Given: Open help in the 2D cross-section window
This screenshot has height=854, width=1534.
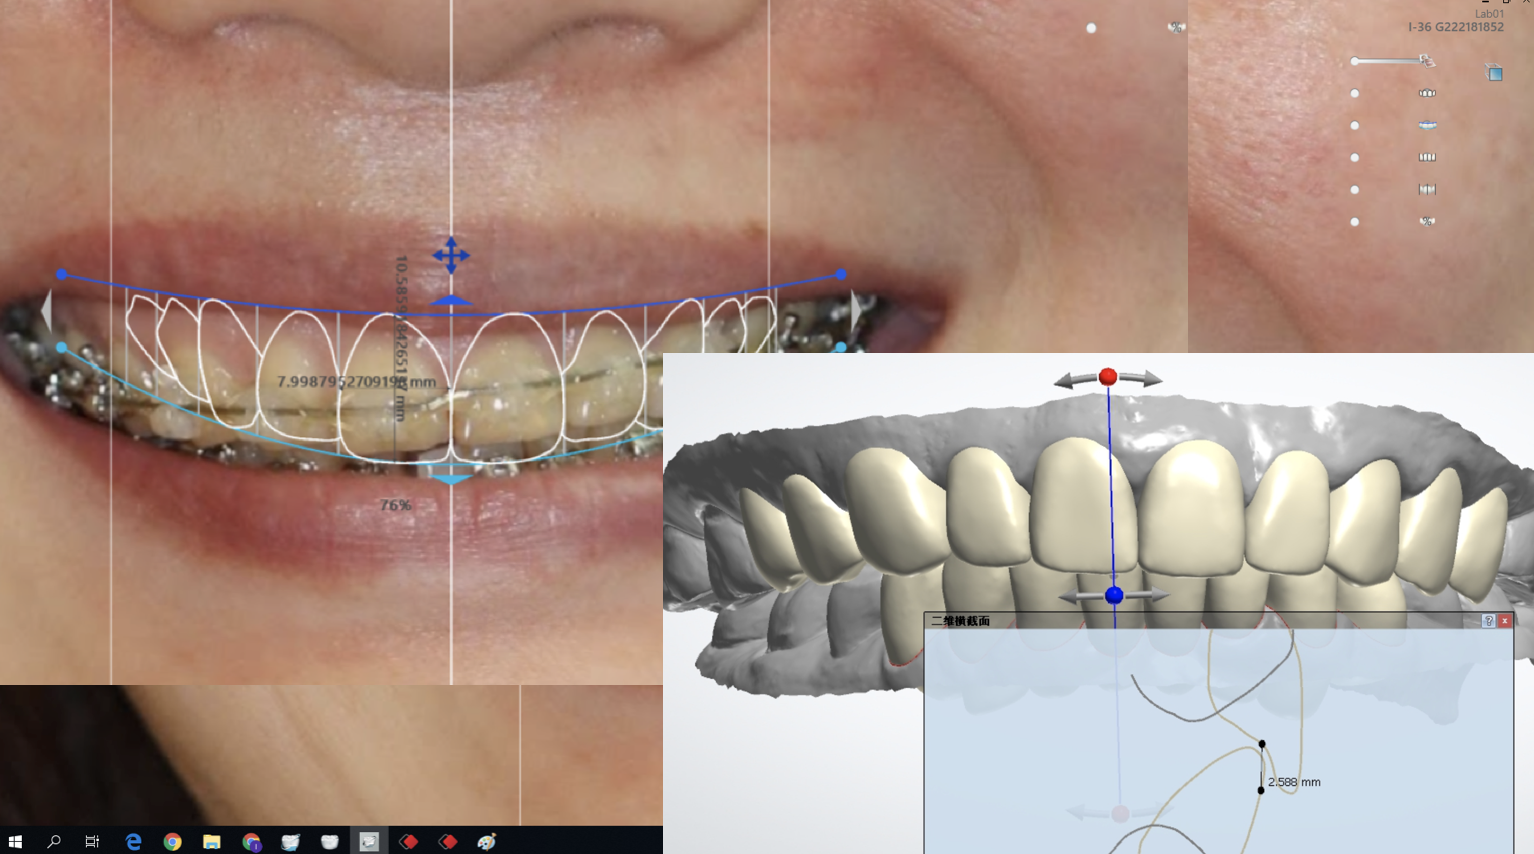Looking at the screenshot, I should point(1488,621).
